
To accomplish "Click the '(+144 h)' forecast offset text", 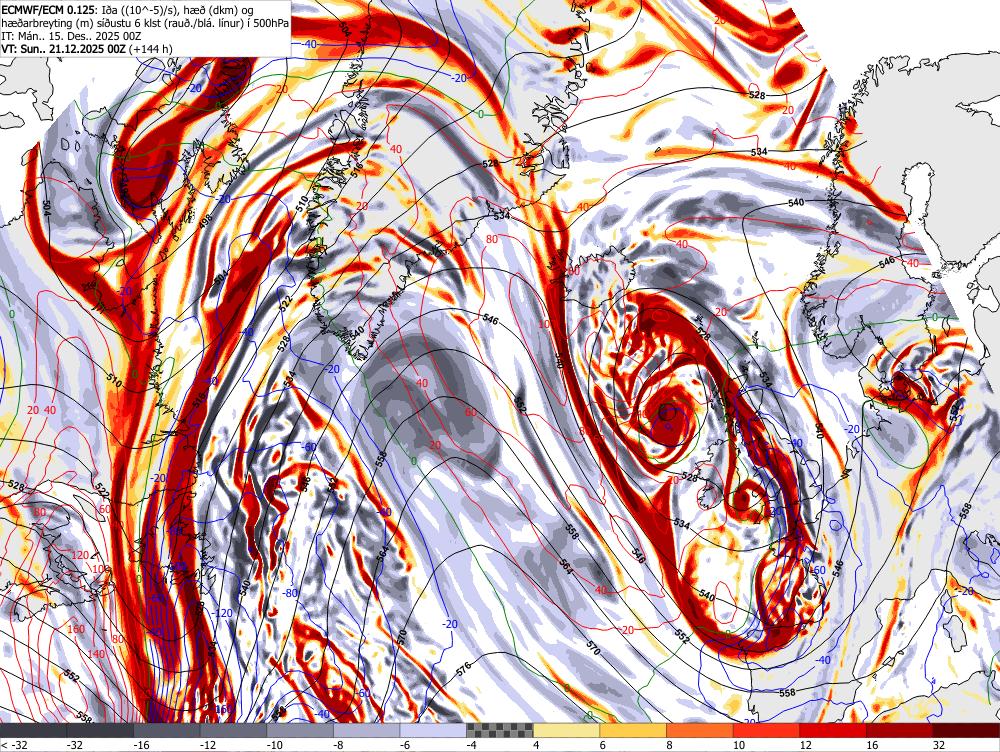I will tap(151, 49).
